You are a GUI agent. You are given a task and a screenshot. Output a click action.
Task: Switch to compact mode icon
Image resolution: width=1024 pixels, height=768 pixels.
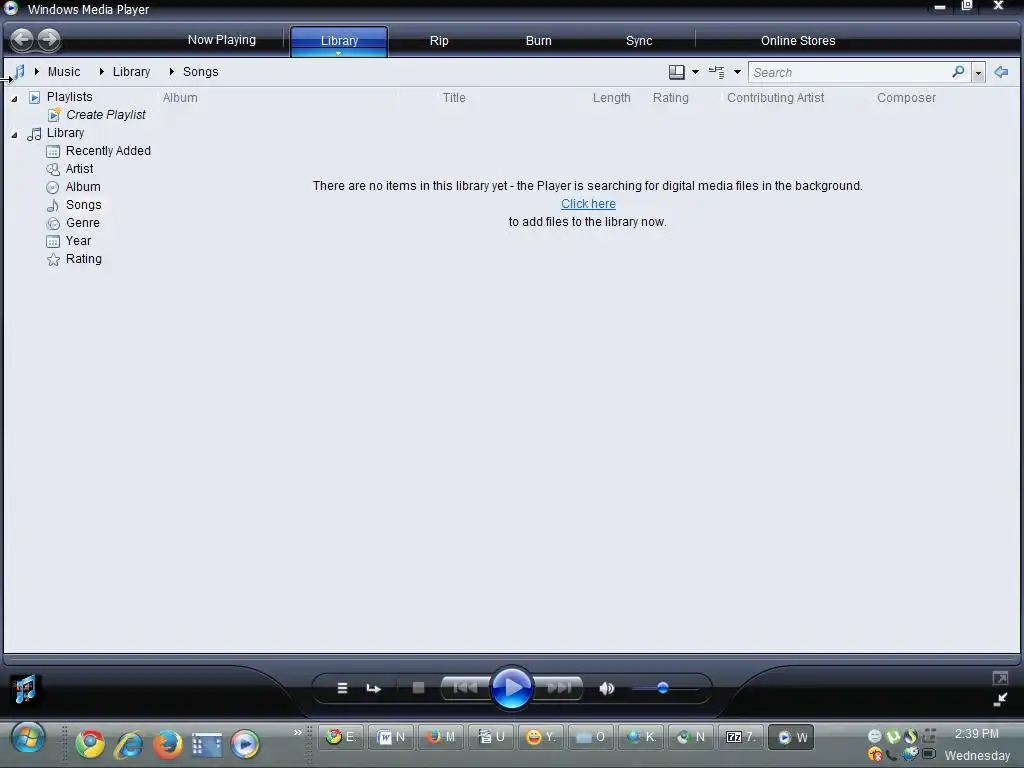1000,700
